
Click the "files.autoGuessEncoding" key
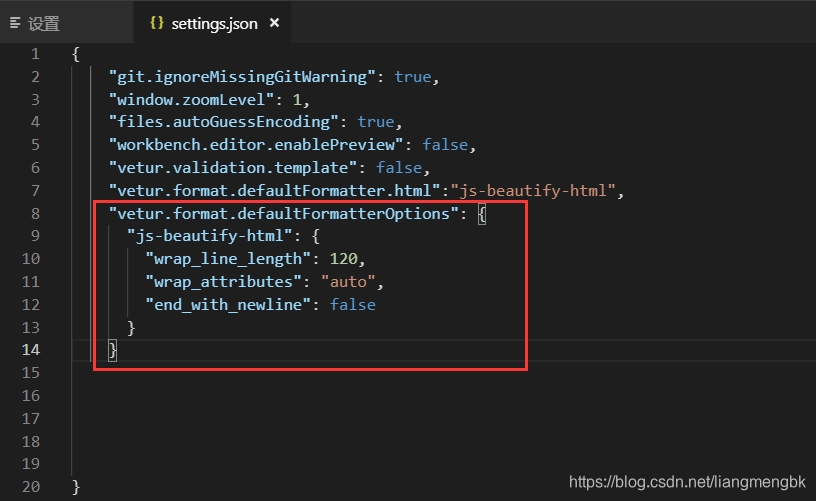224,122
